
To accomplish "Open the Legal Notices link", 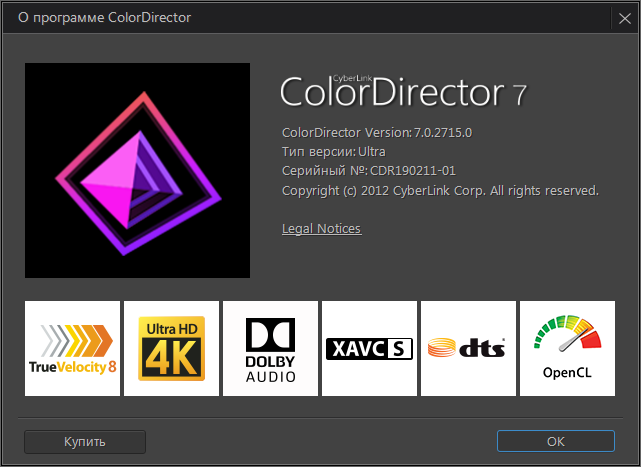I will coord(321,229).
